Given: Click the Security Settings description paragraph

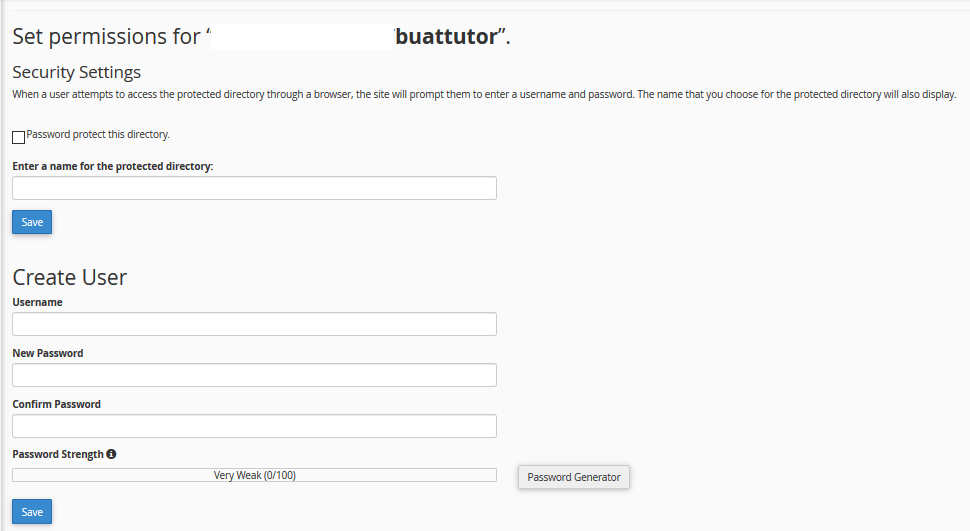Looking at the screenshot, I should 484,95.
